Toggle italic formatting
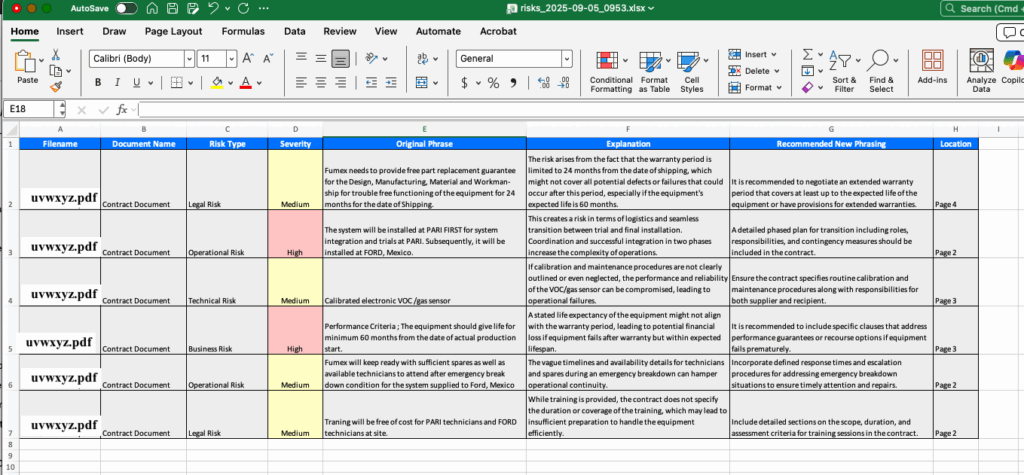The height and width of the screenshot is (475, 1024). tap(118, 83)
